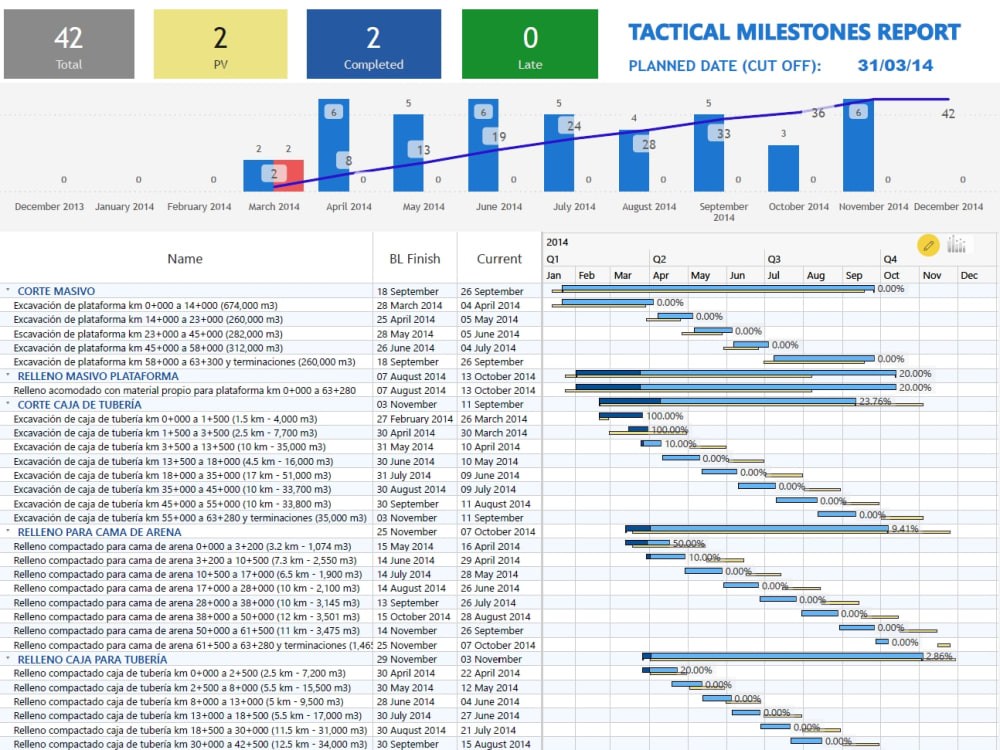Collapse the RELLENO PARA CAMA DE ARENA group
Image resolution: width=1000 pixels, height=750 pixels.
[8, 531]
